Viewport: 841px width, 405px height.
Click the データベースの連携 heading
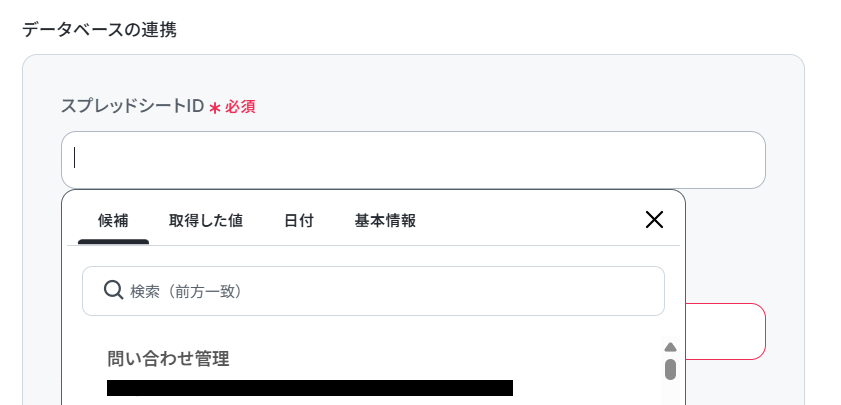[x=99, y=30]
